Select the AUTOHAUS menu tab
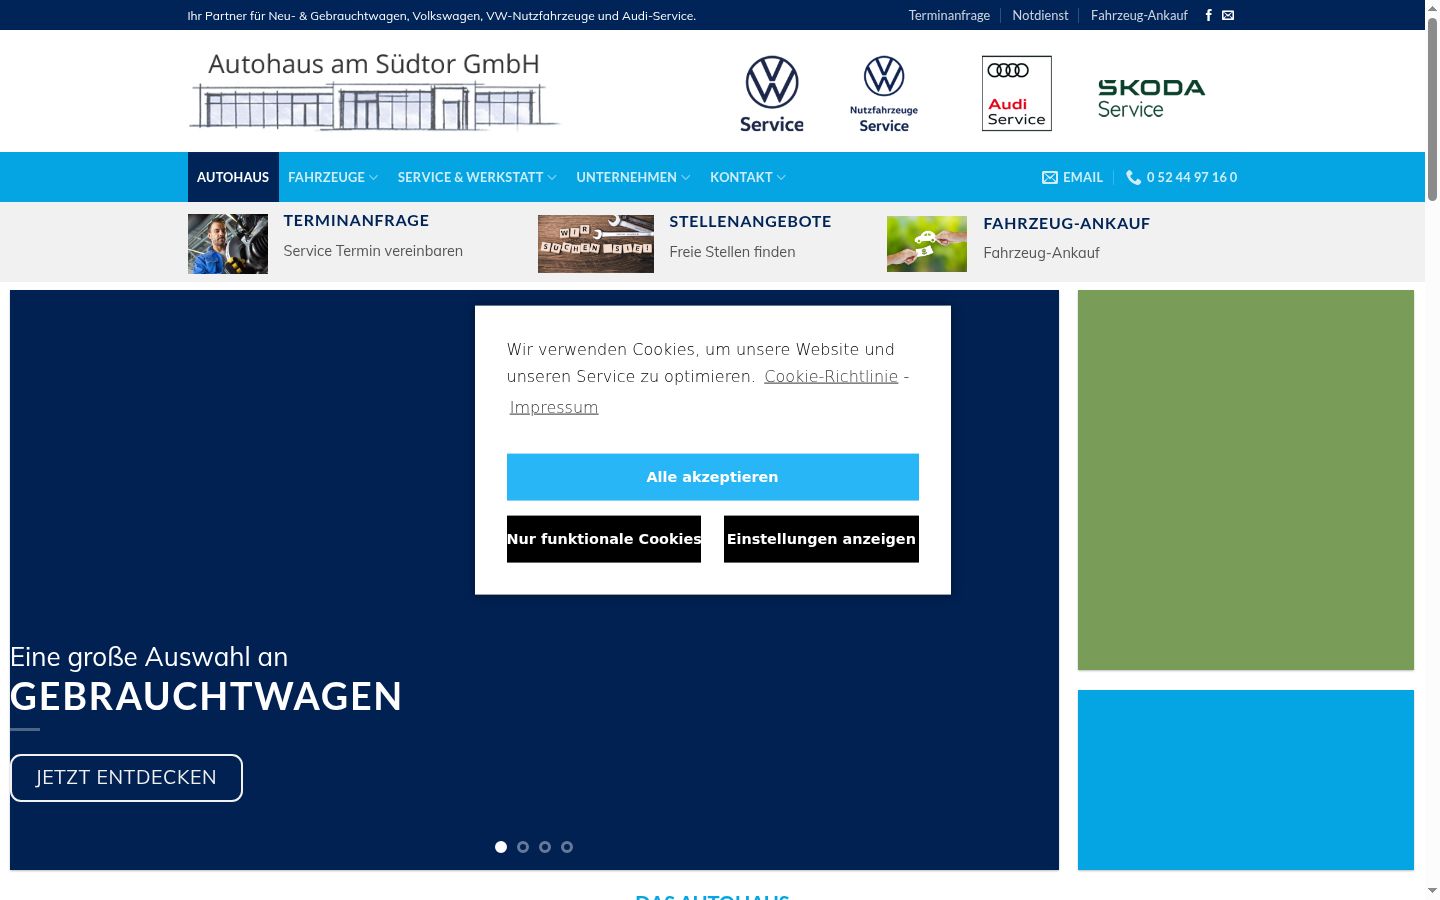This screenshot has height=900, width=1440. [233, 177]
